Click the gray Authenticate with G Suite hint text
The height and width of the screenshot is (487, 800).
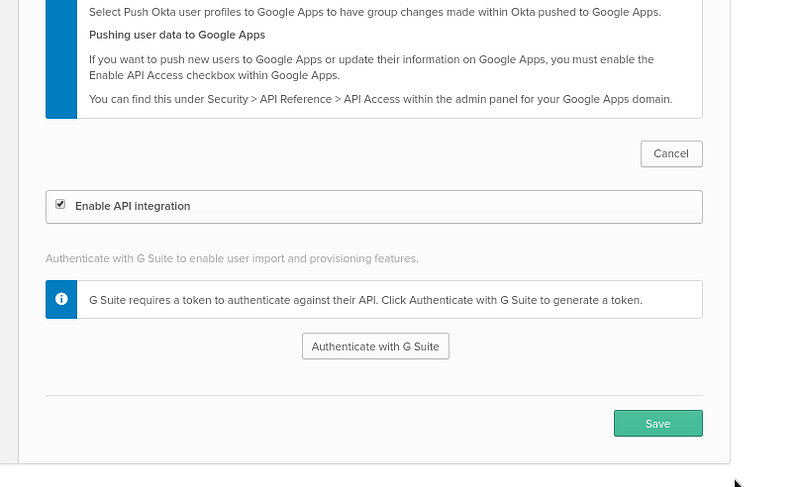click(x=232, y=259)
